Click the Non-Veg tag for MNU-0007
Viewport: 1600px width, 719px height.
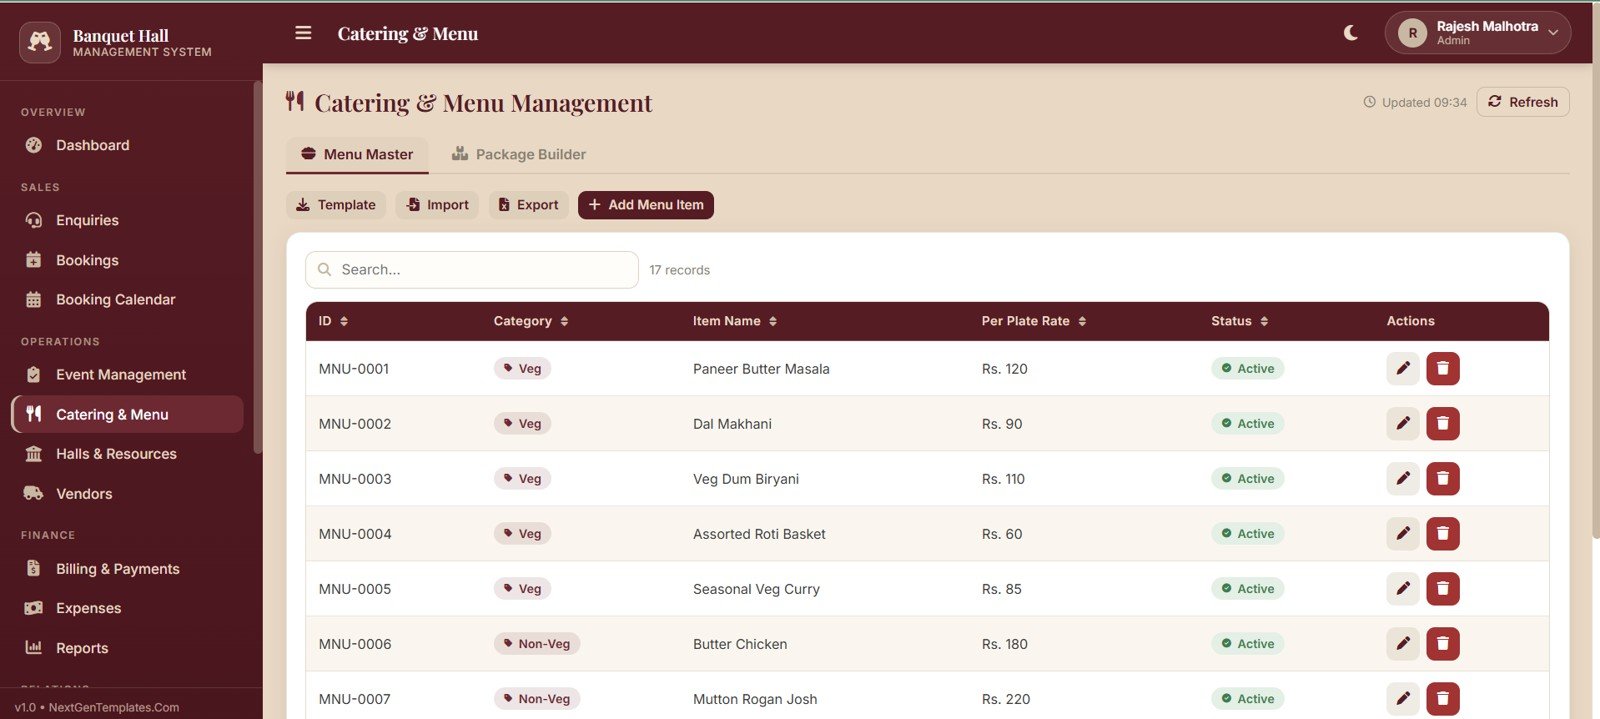(x=537, y=699)
